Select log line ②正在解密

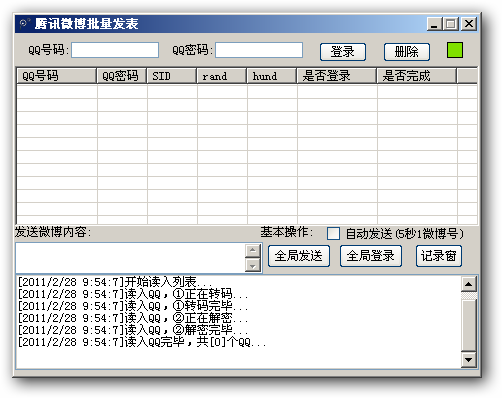pos(133,318)
